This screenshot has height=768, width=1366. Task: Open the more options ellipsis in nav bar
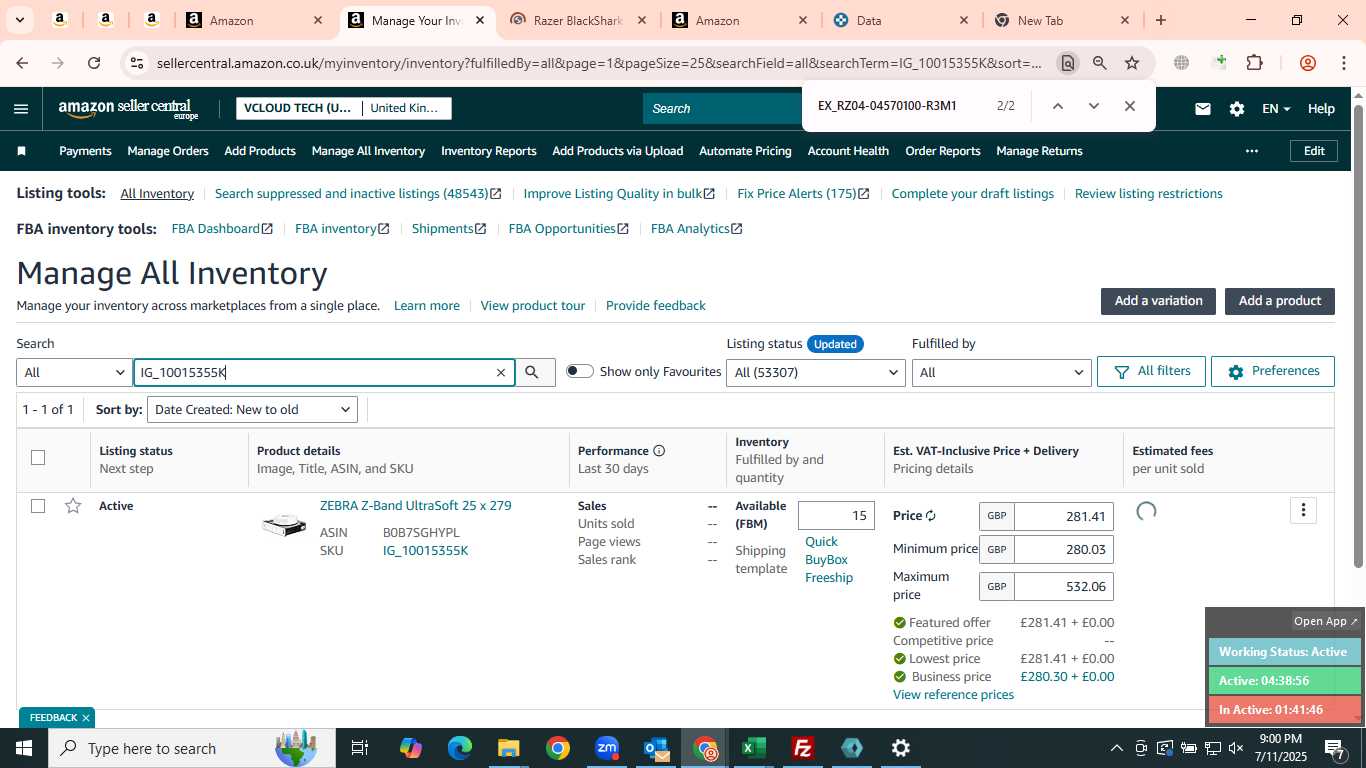(1252, 151)
